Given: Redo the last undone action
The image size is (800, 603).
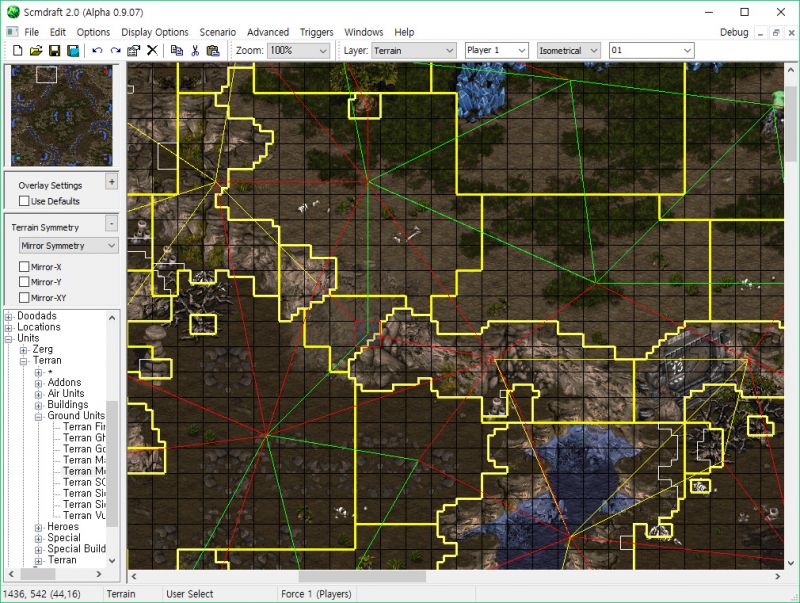Looking at the screenshot, I should pyautogui.click(x=116, y=50).
